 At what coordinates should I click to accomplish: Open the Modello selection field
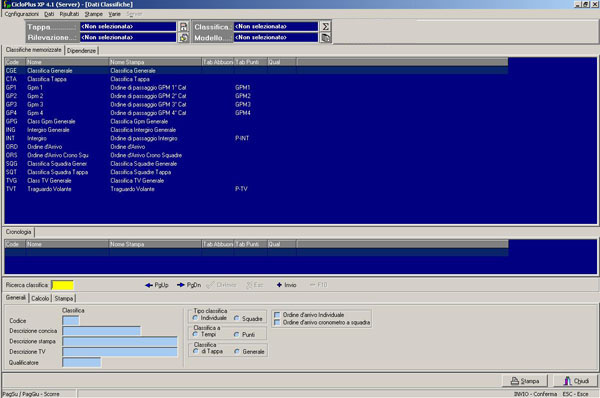point(276,38)
